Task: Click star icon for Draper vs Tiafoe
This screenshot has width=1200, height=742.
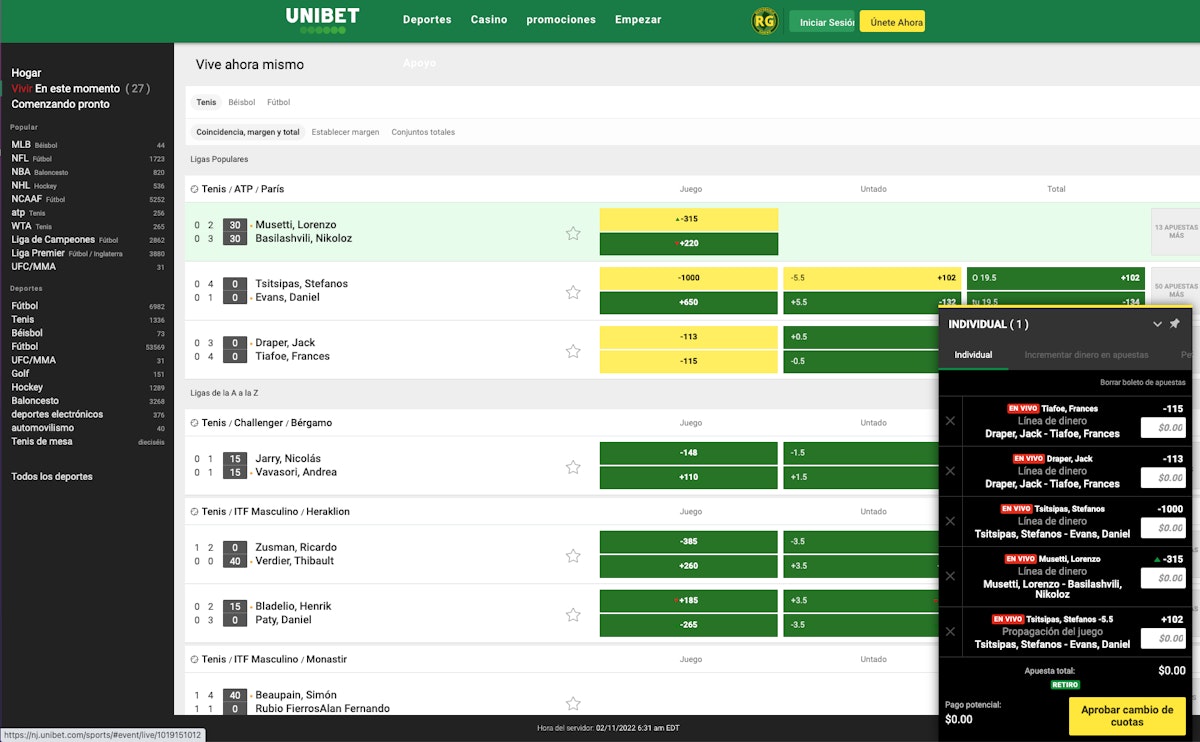Action: 573,351
